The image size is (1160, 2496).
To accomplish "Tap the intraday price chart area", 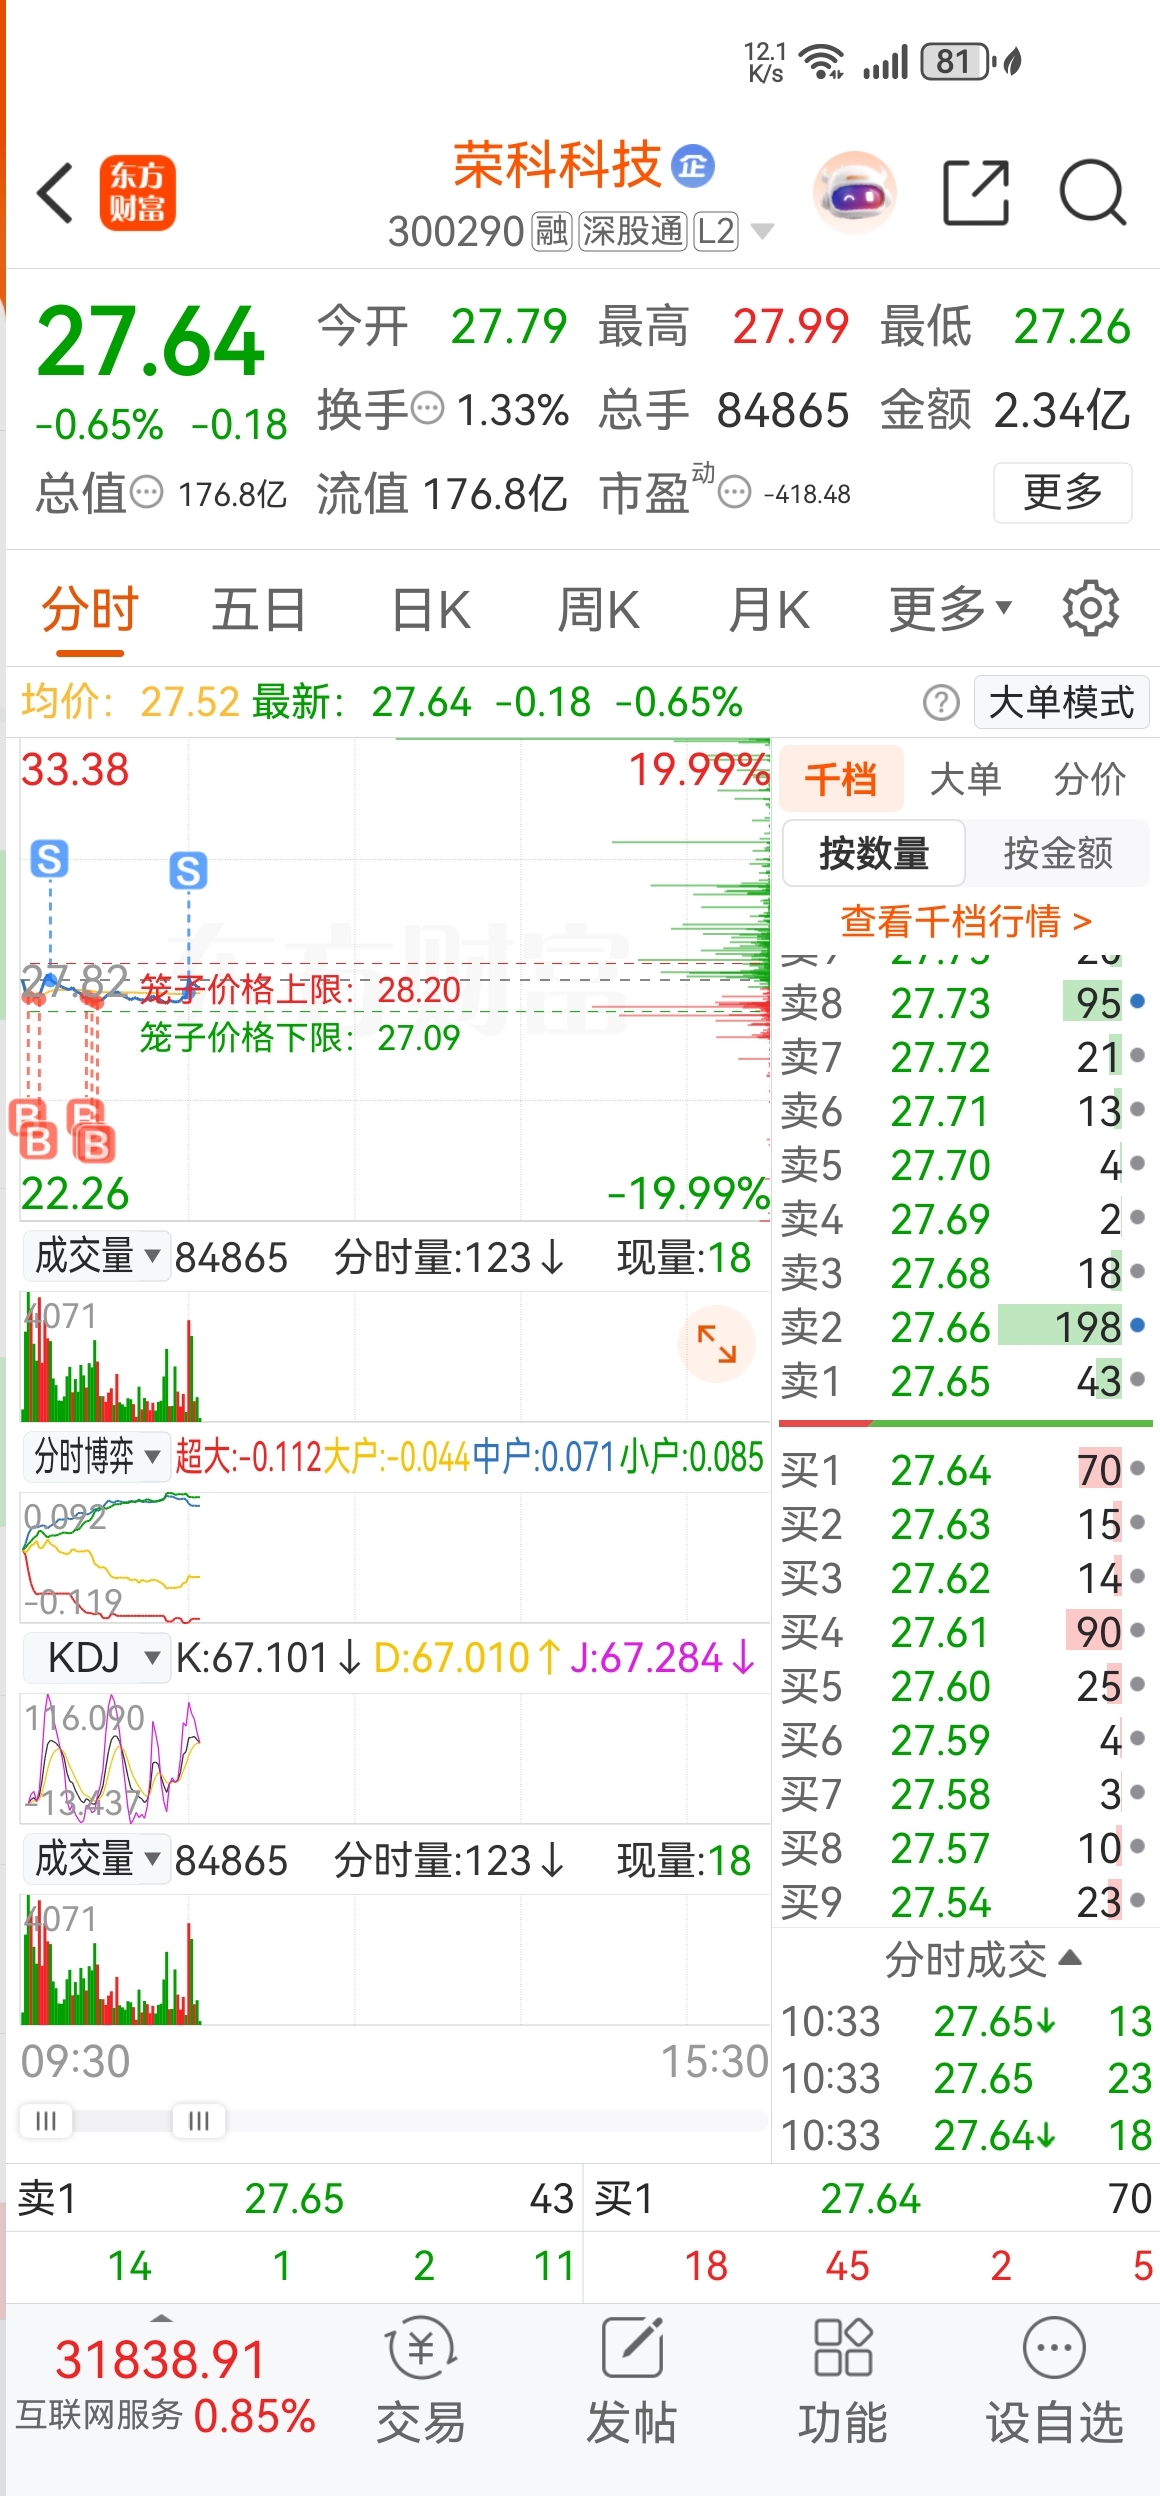I will 395,980.
